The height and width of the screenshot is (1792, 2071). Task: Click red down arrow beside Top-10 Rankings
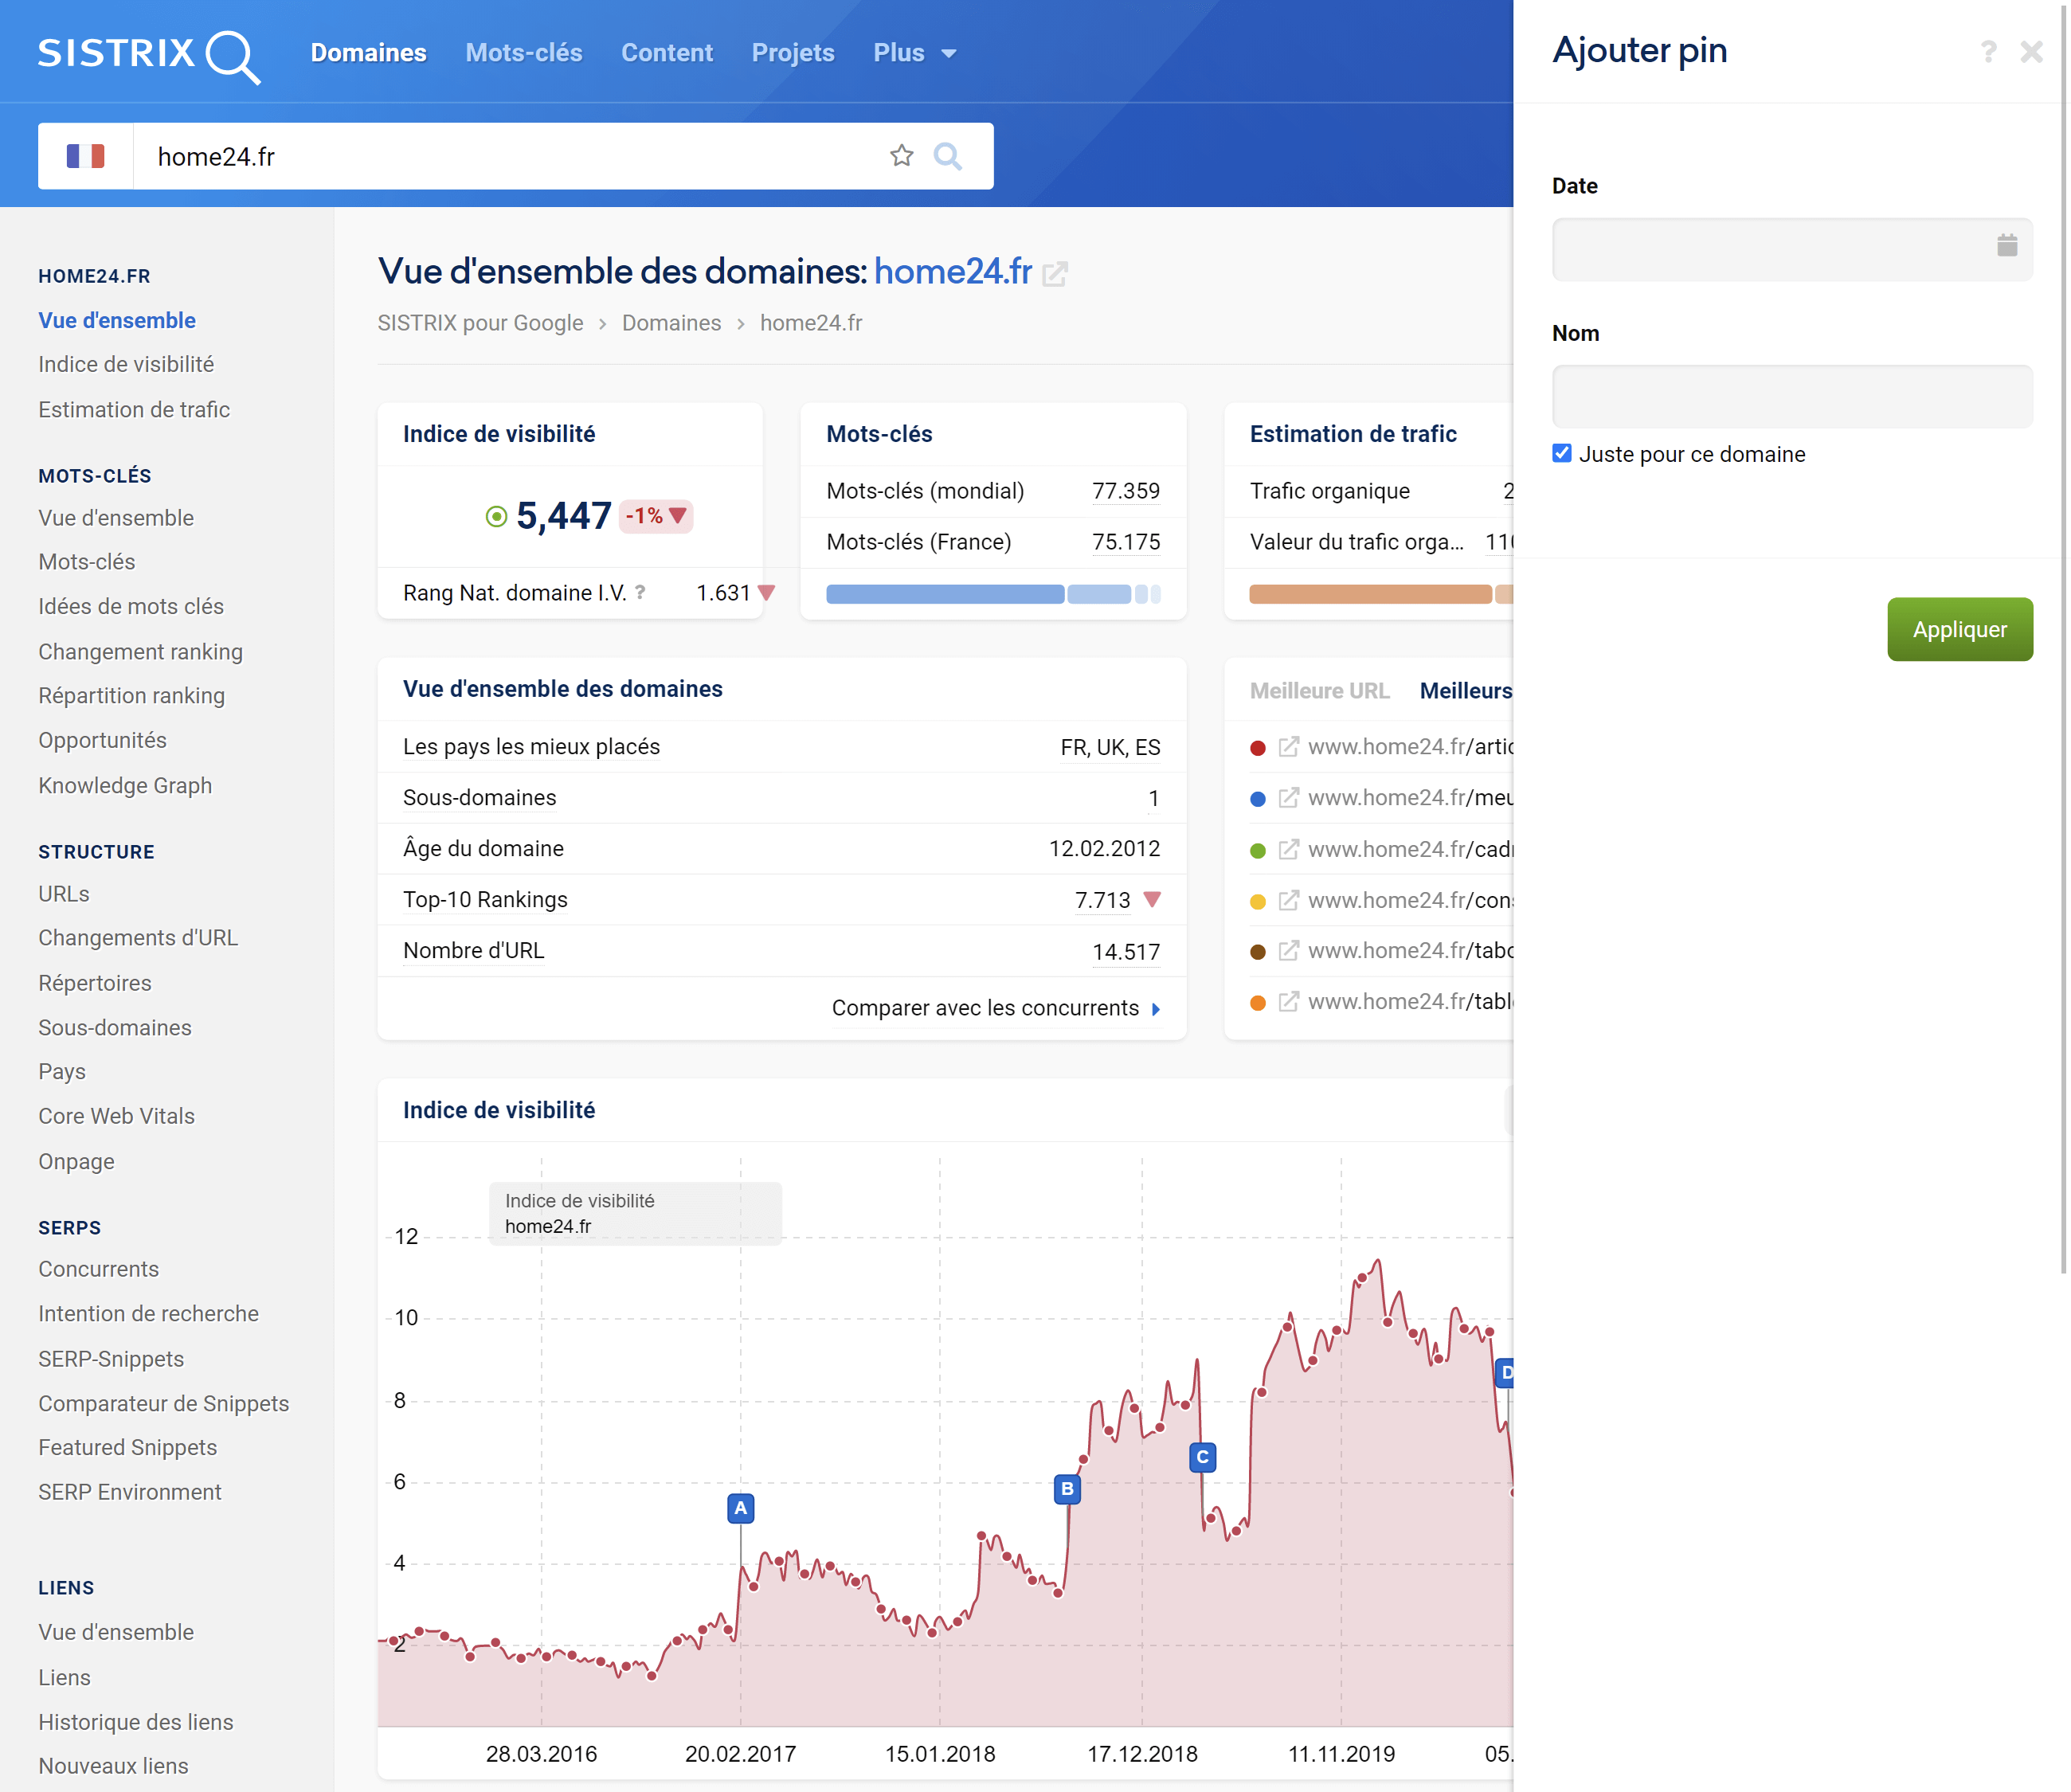coord(1152,900)
